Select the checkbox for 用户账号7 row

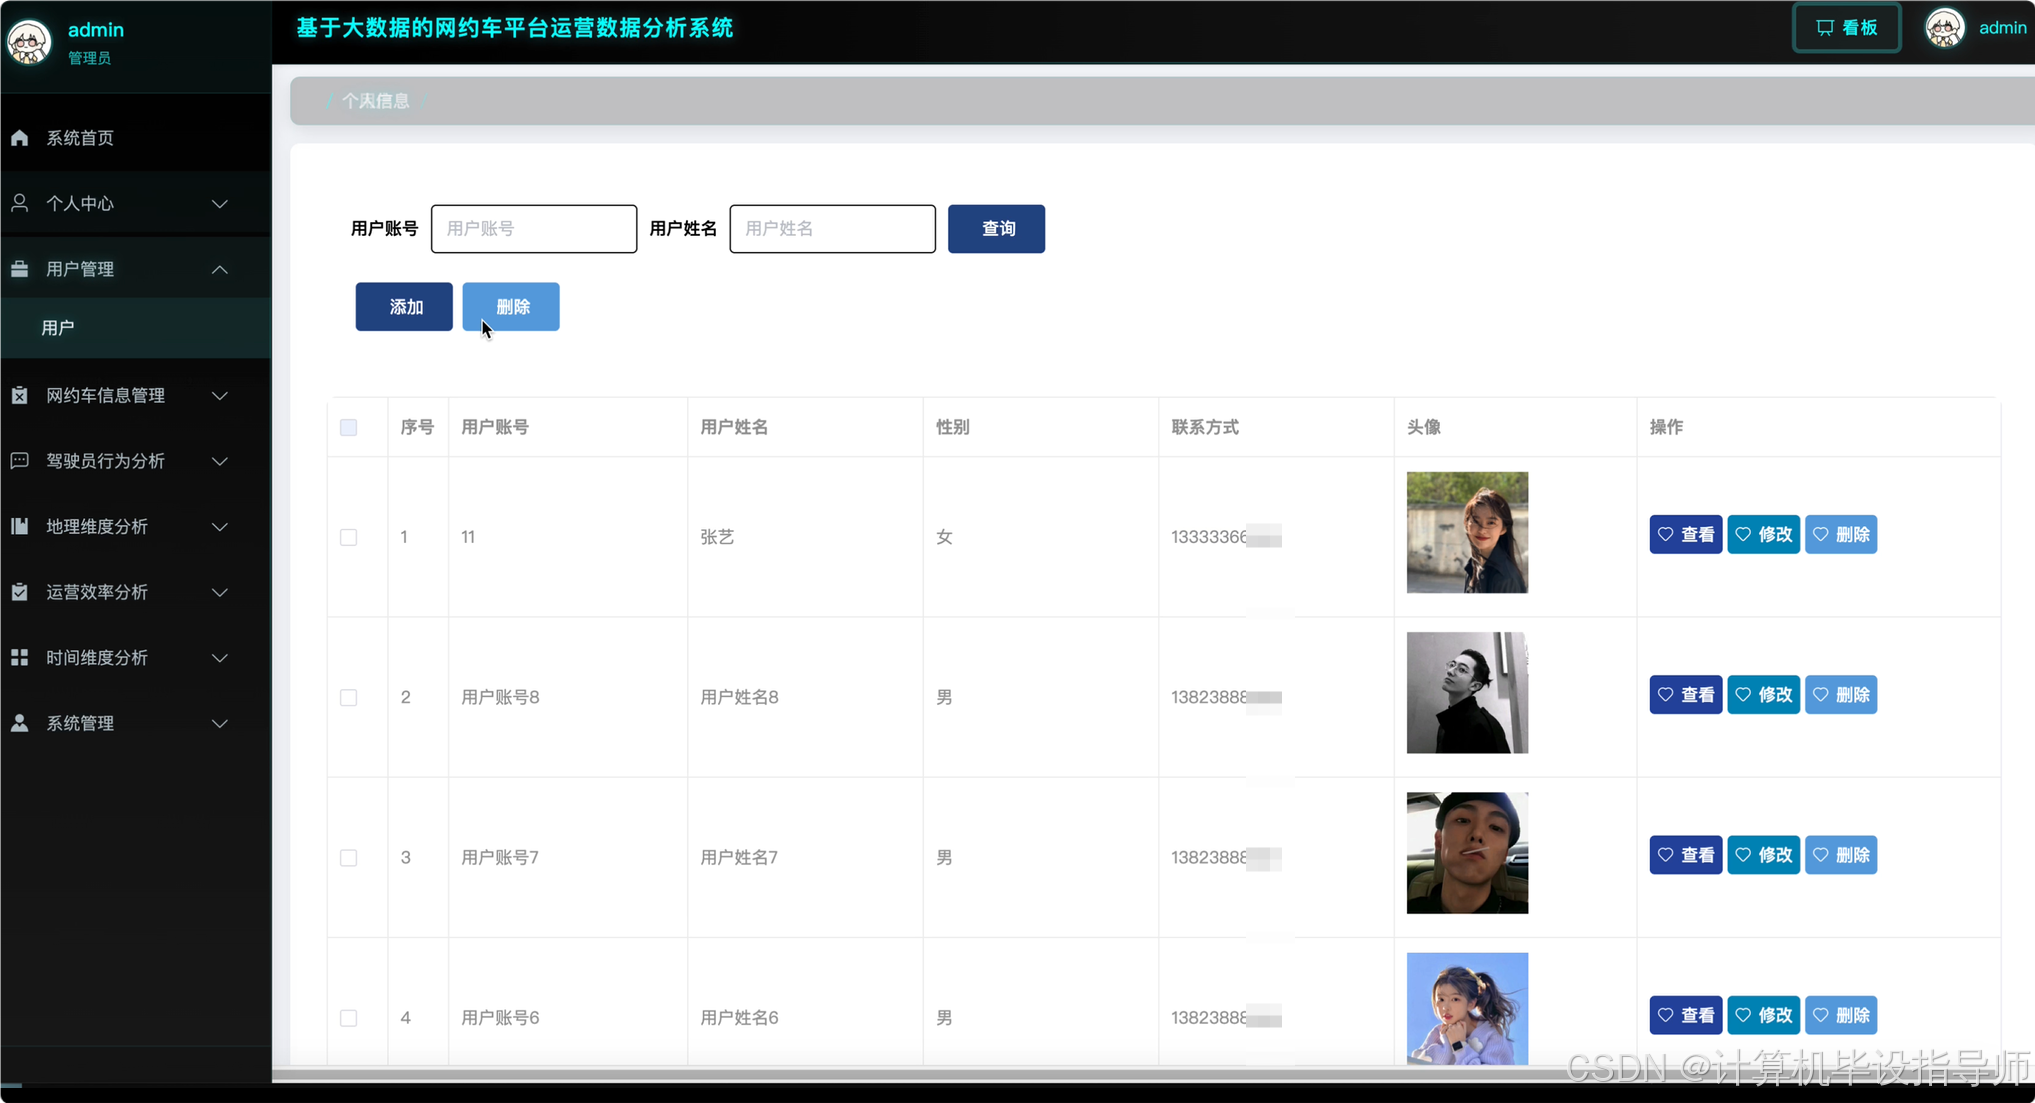coord(348,858)
